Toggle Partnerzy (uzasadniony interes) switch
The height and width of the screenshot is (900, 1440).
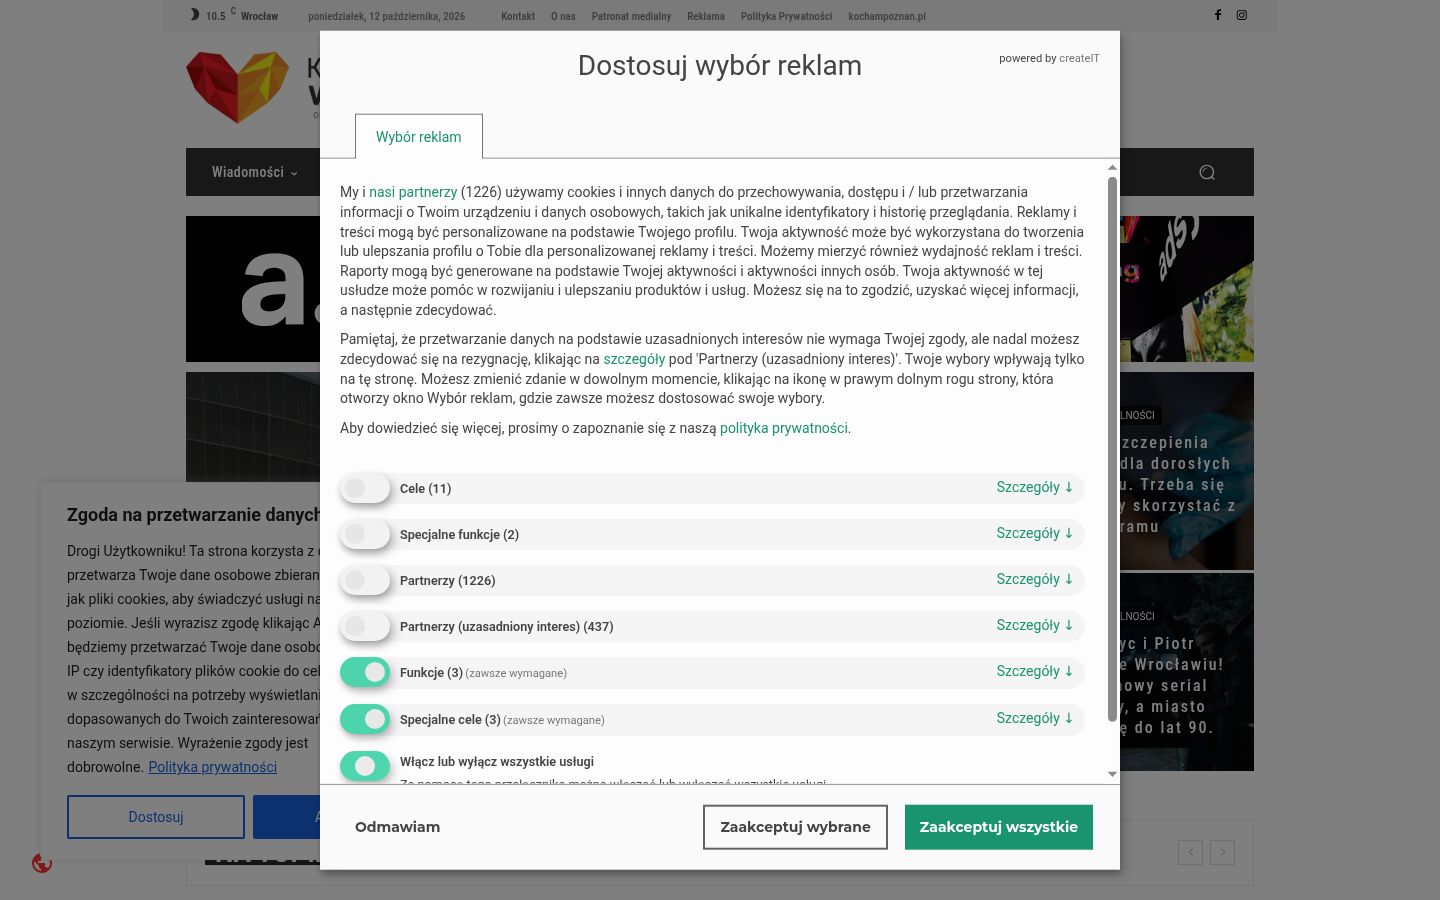coord(365,626)
